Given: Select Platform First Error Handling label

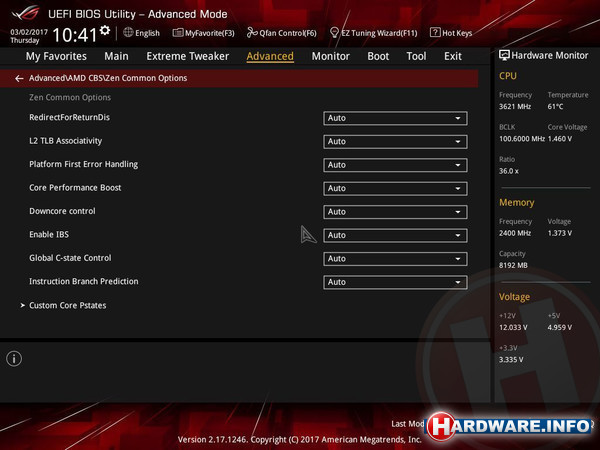Looking at the screenshot, I should pyautogui.click(x=83, y=164).
